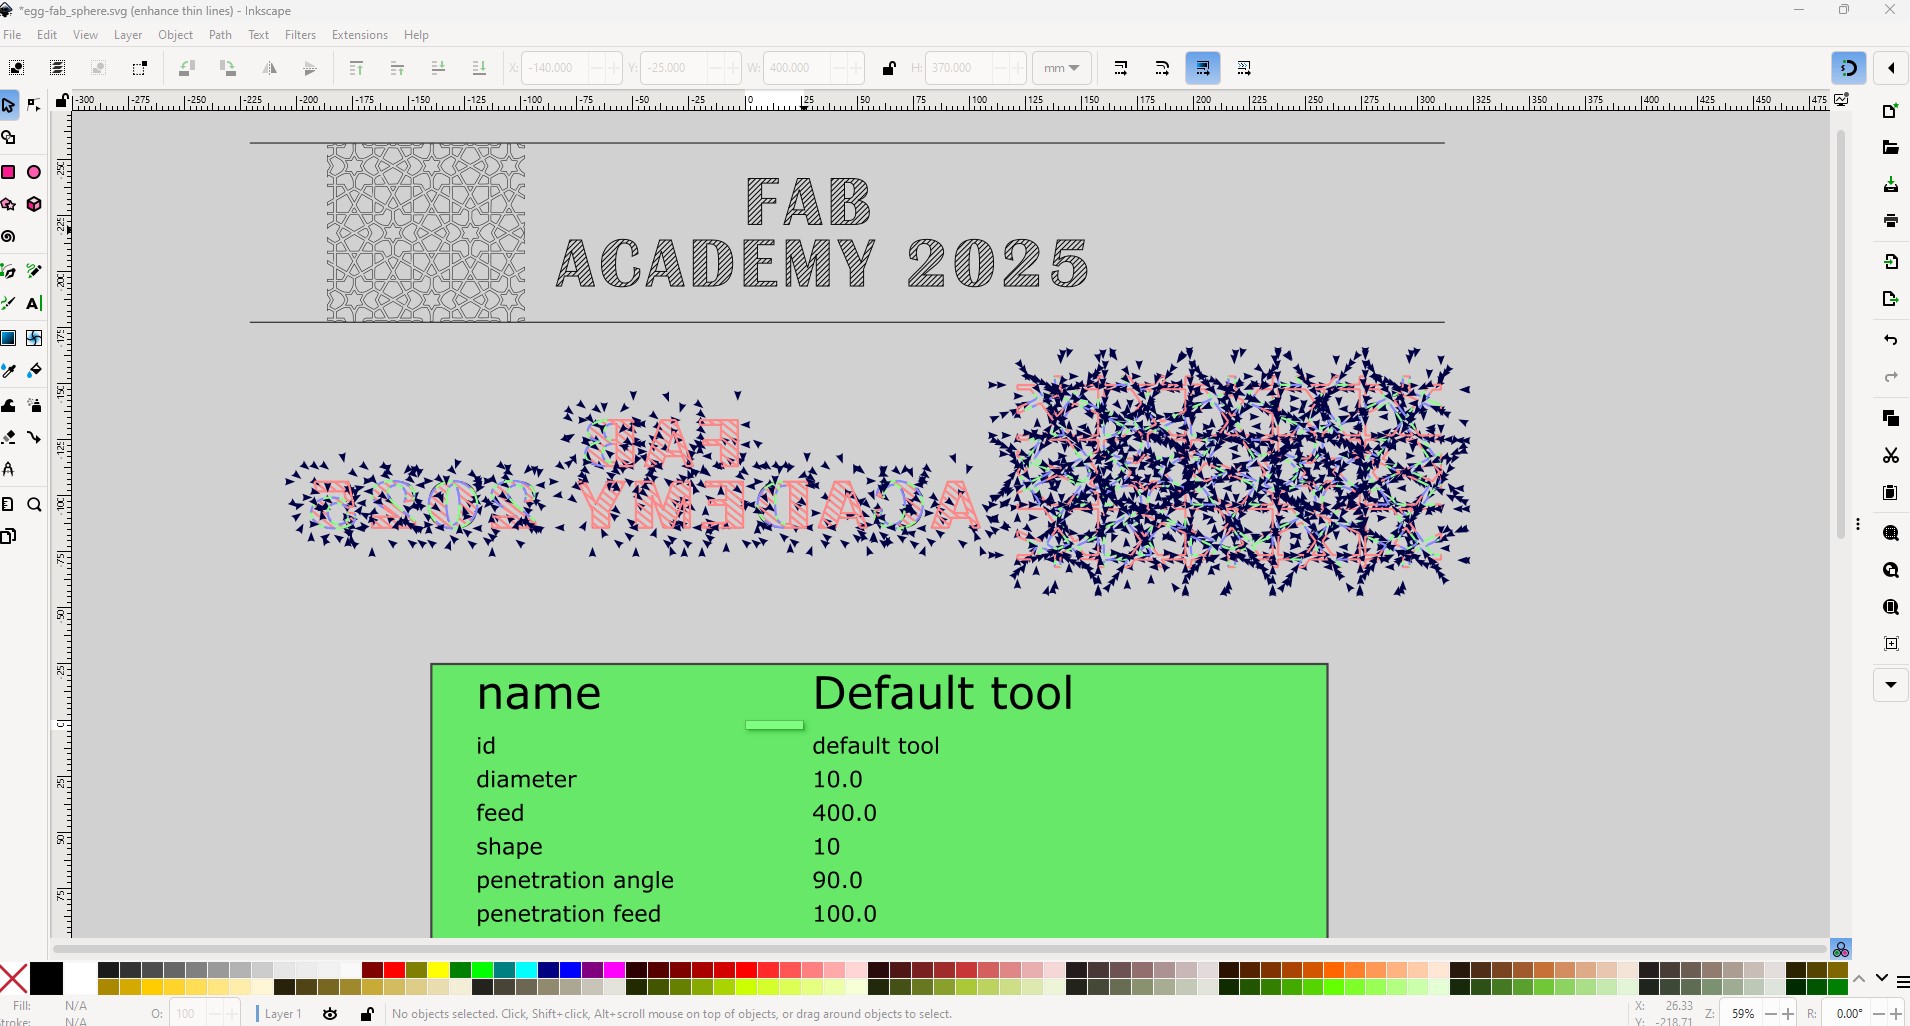Select the Spiral tool
The height and width of the screenshot is (1026, 1910).
[x=9, y=237]
